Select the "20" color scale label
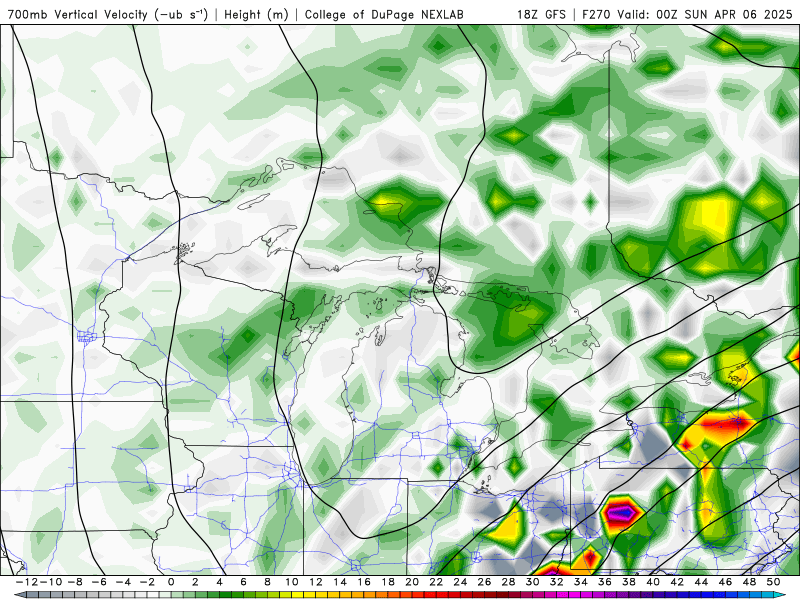The width and height of the screenshot is (800, 600). (412, 582)
